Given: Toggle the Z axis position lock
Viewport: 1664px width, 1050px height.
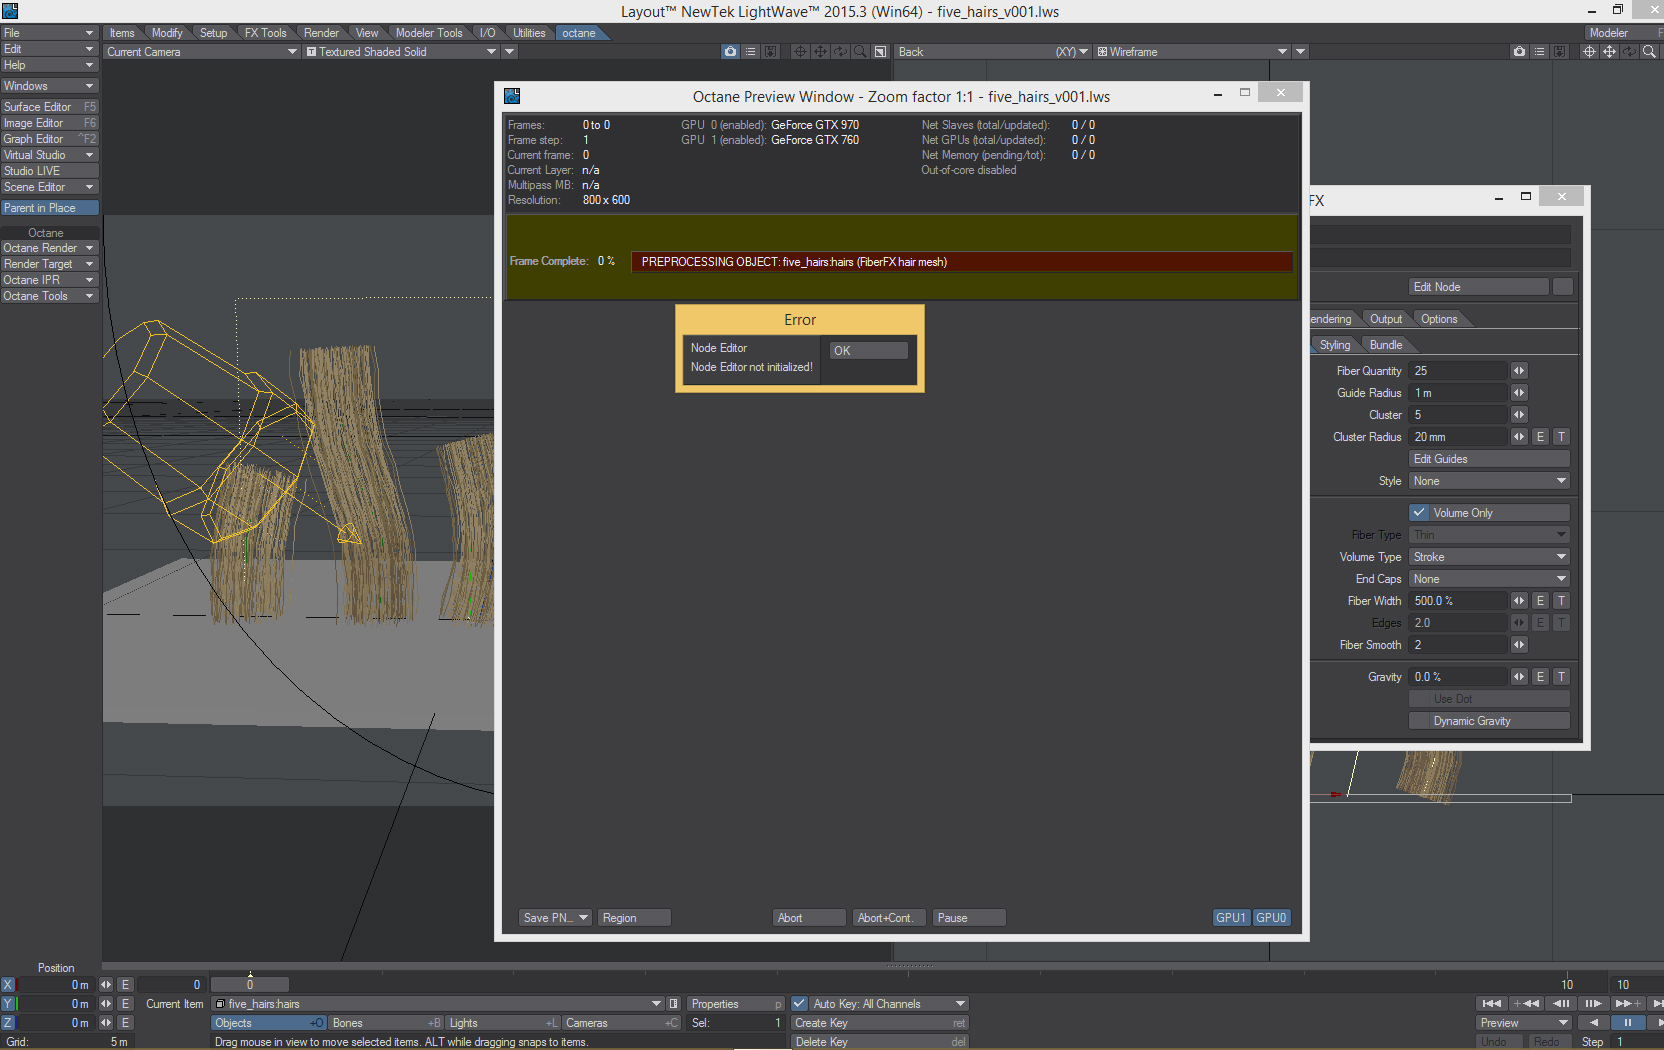Looking at the screenshot, I should click(x=8, y=1023).
